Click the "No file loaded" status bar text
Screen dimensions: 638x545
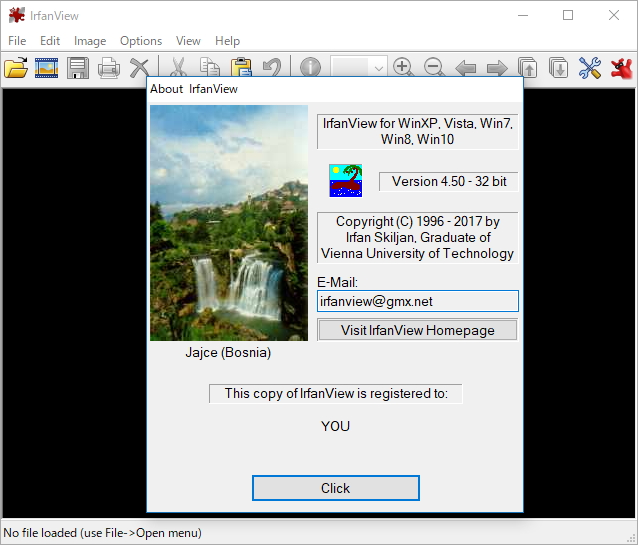pos(103,533)
